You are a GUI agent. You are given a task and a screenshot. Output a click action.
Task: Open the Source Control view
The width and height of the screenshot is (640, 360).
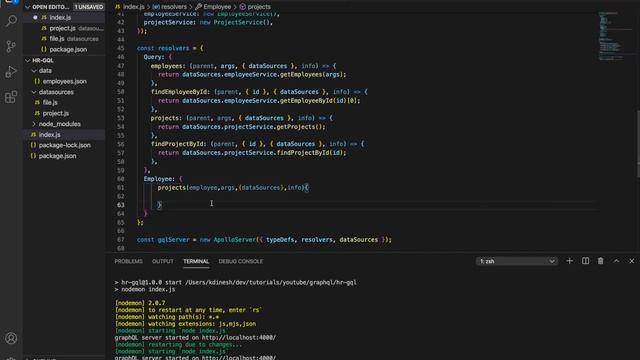pos(11,46)
